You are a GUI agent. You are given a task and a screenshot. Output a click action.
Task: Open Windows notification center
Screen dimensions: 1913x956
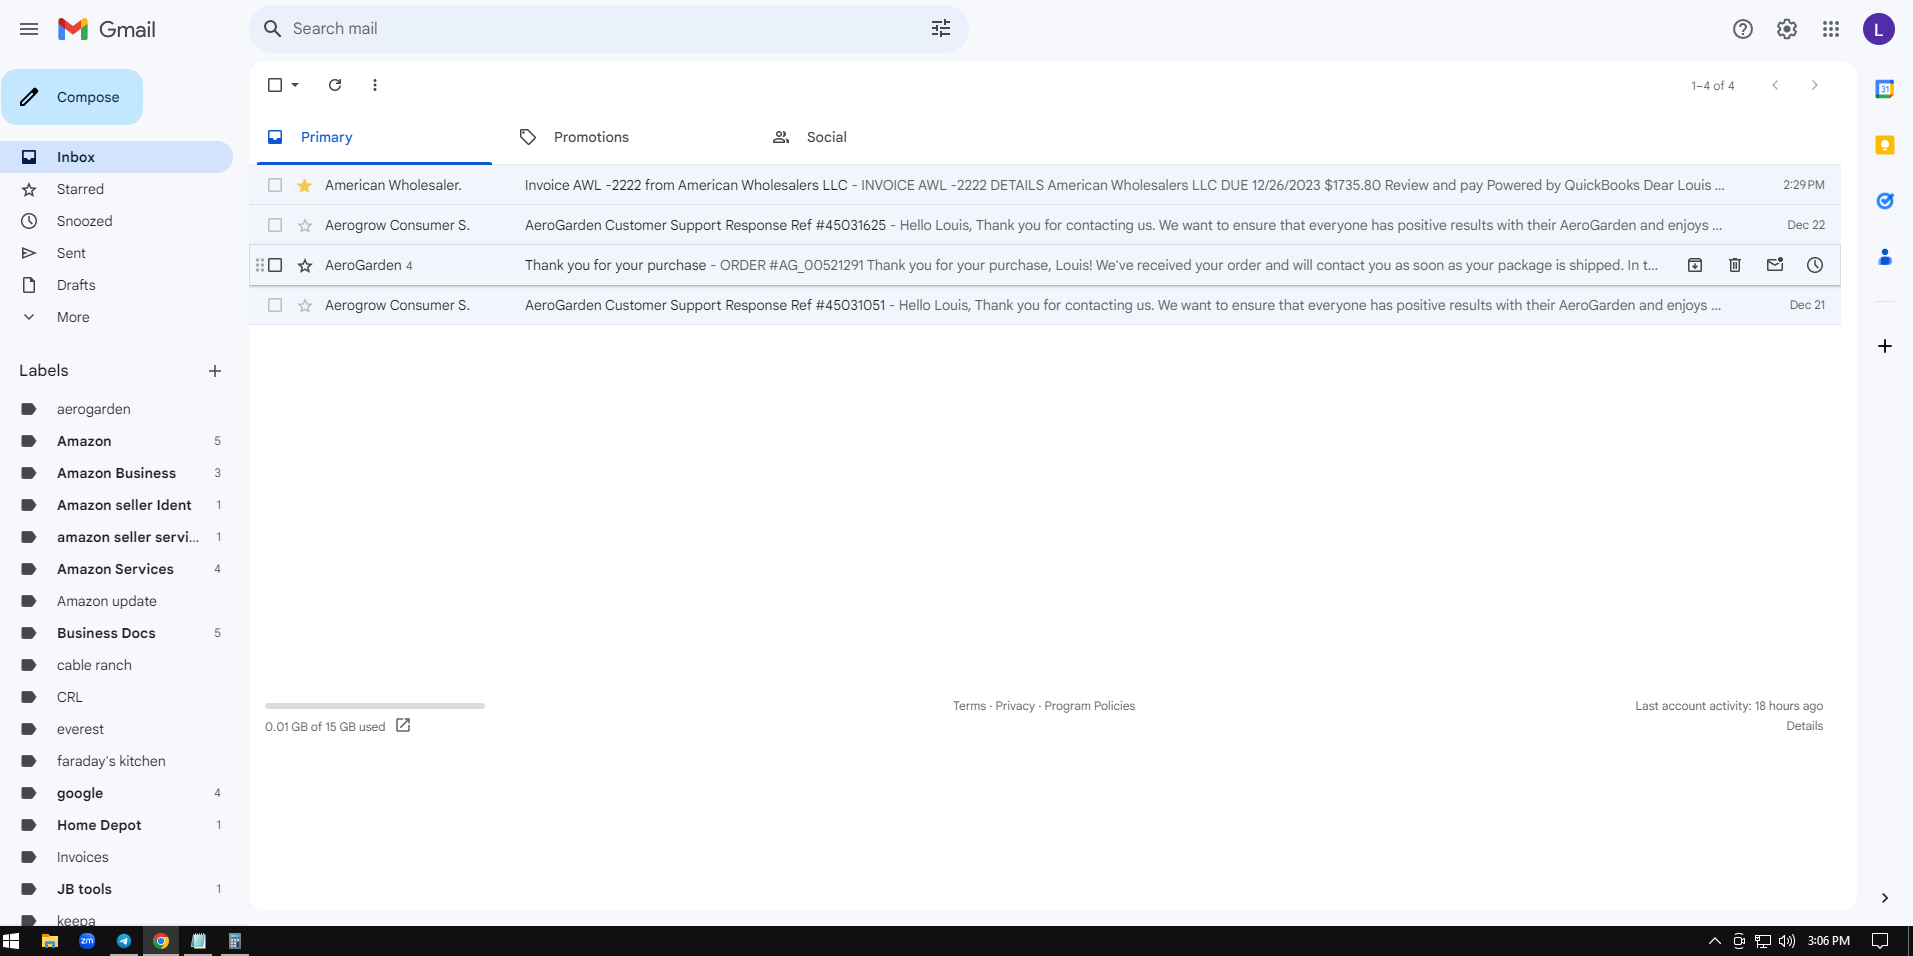click(1880, 941)
